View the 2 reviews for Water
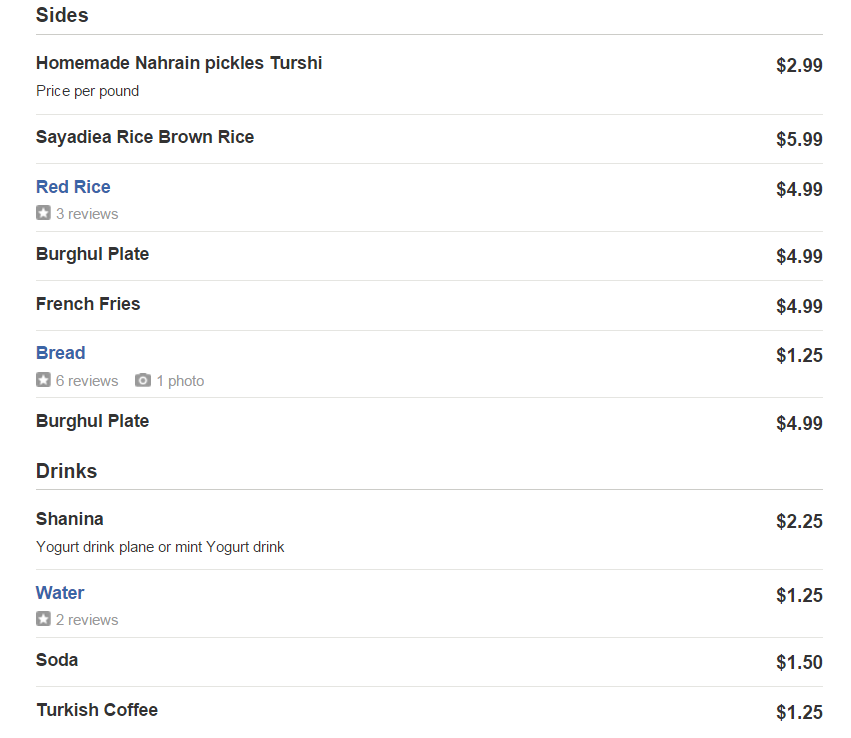The width and height of the screenshot is (851, 738). tap(87, 620)
